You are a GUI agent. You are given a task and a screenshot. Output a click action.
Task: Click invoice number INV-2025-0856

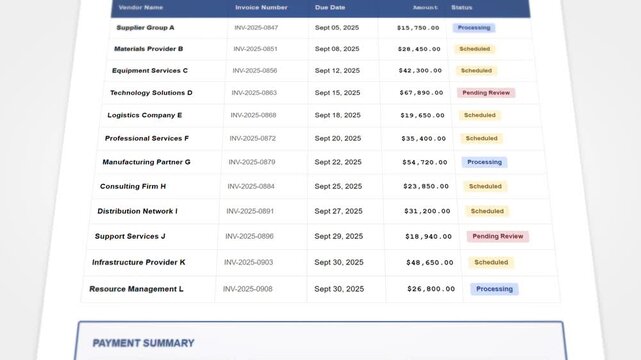[x=255, y=71]
